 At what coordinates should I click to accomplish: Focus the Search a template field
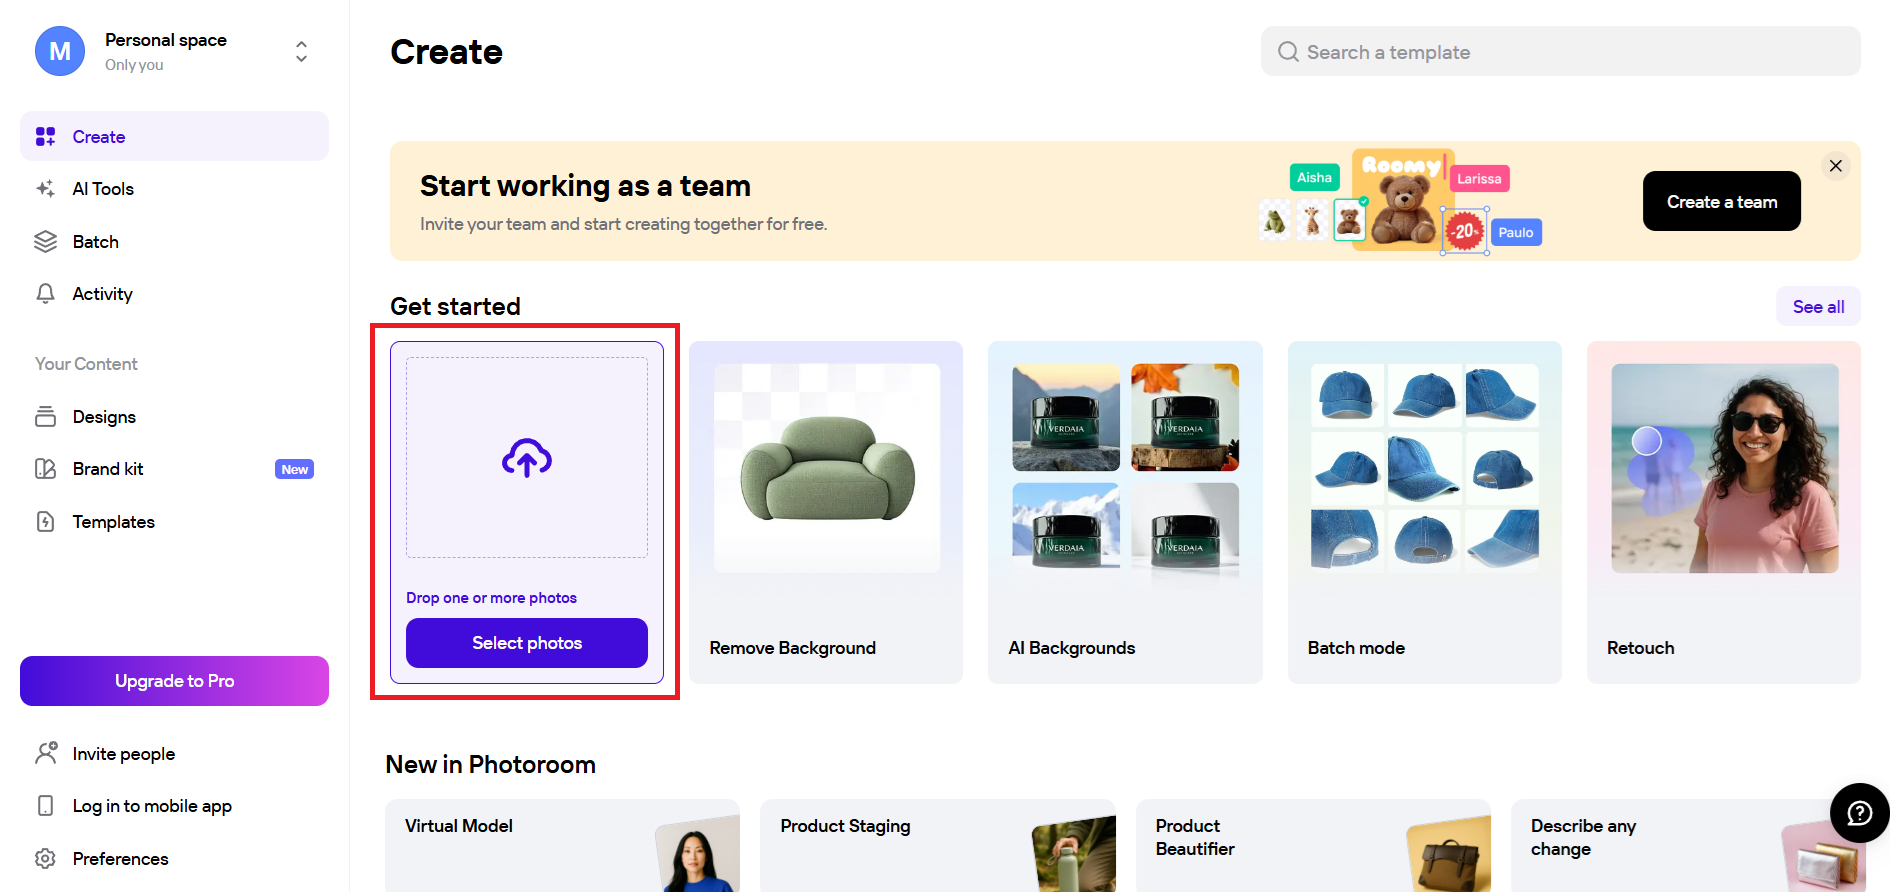pyautogui.click(x=1560, y=51)
